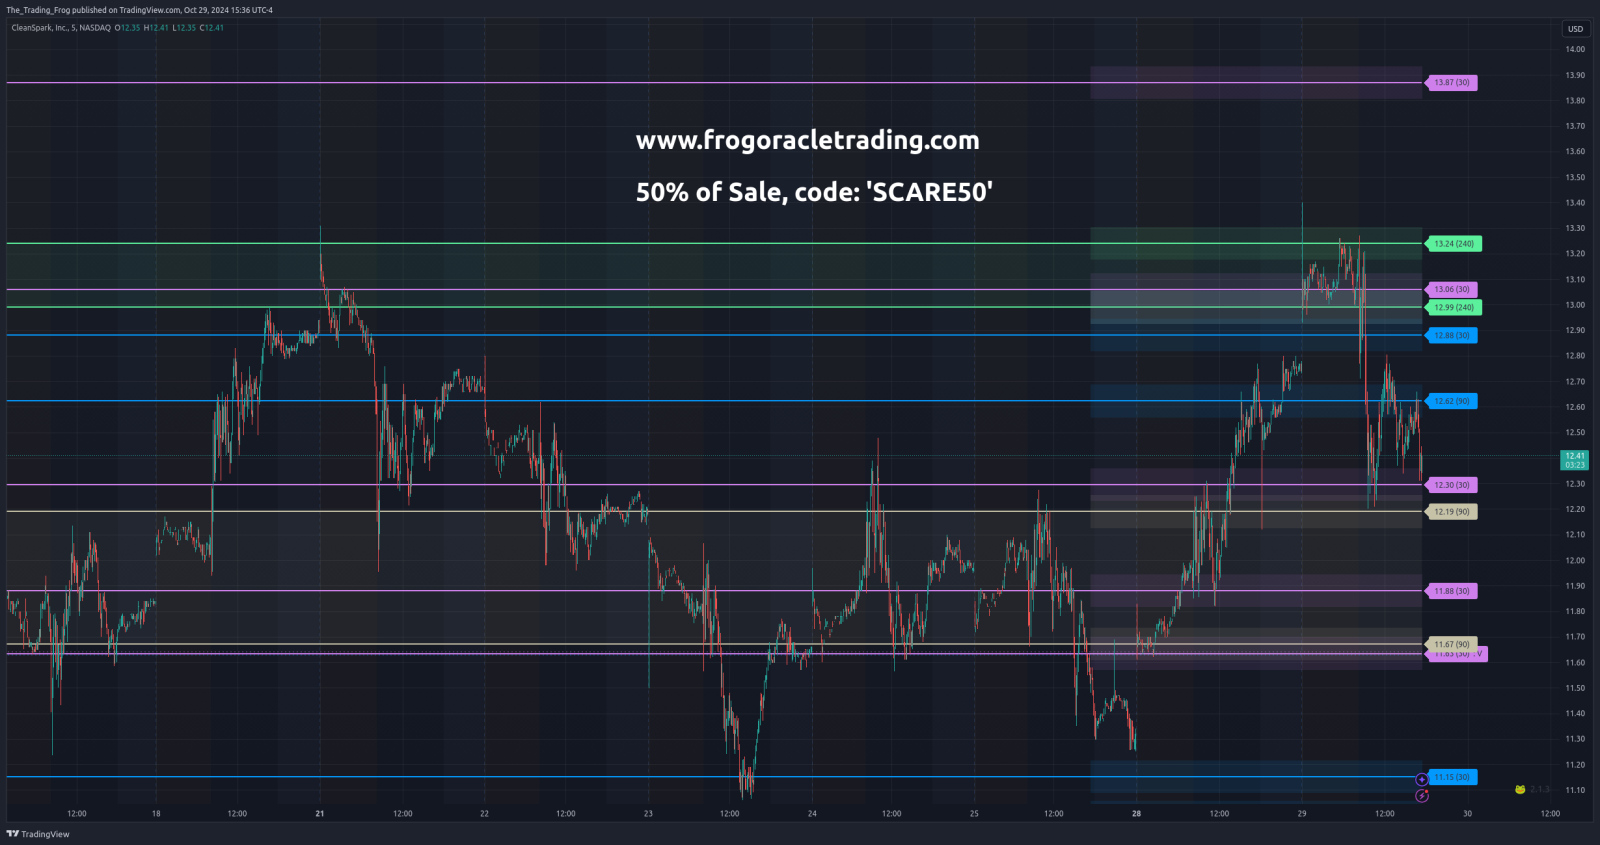
Task: Select the 13.06 (30) level label
Action: (x=1451, y=290)
